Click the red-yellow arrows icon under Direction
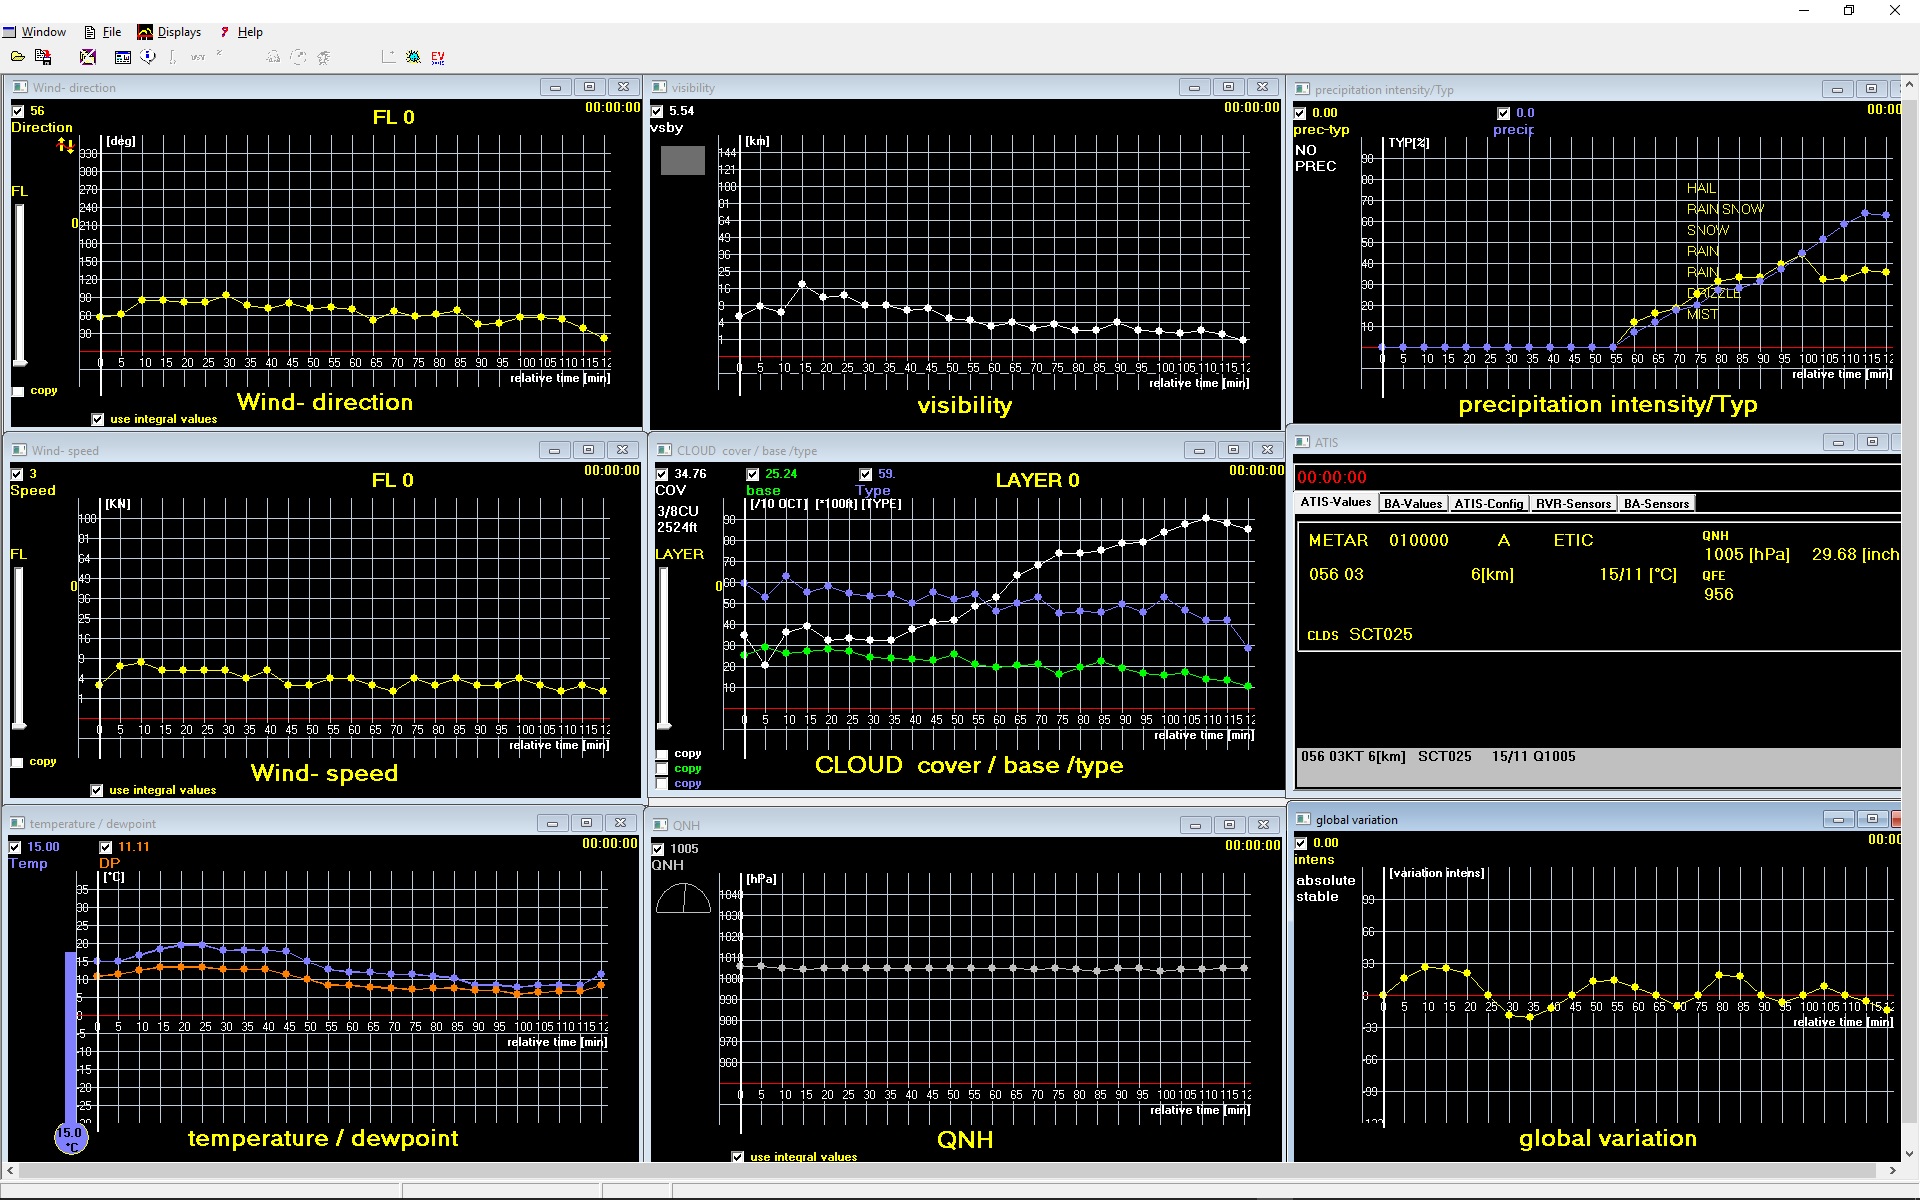This screenshot has height=1200, width=1920. coord(65,146)
